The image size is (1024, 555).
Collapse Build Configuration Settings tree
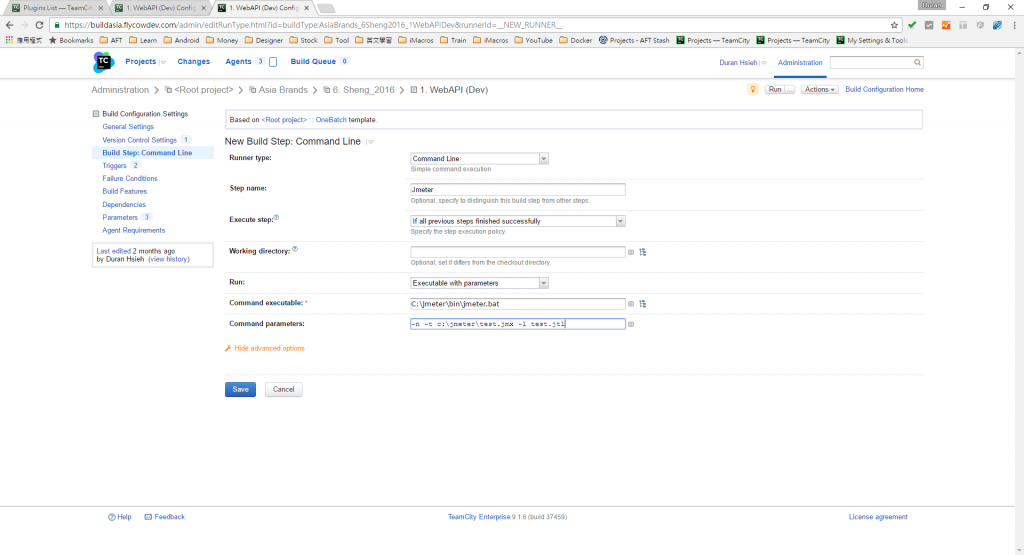click(x=96, y=114)
